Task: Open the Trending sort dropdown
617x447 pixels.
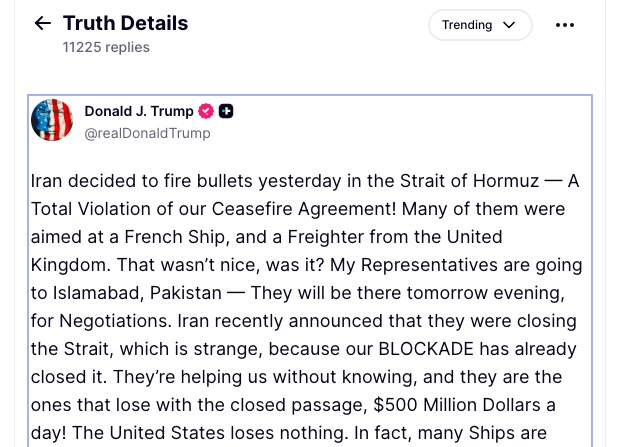Action: coord(480,25)
